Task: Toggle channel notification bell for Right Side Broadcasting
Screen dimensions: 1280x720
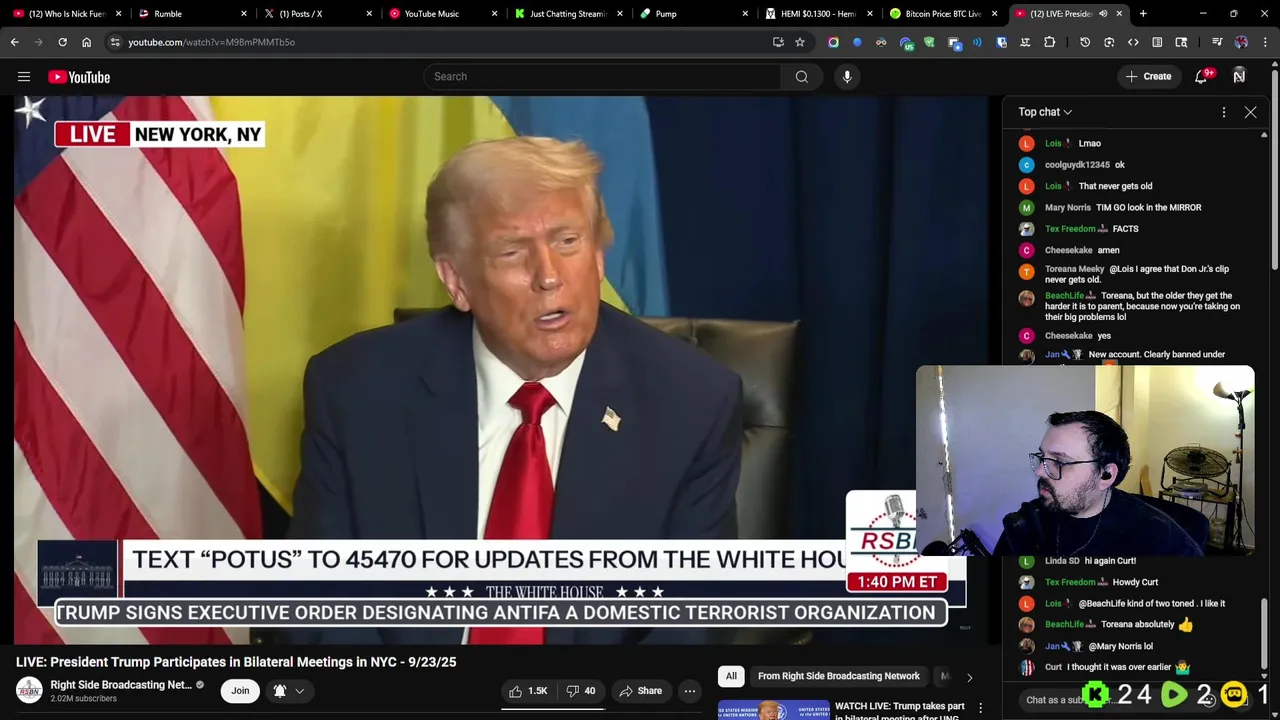Action: [x=280, y=691]
